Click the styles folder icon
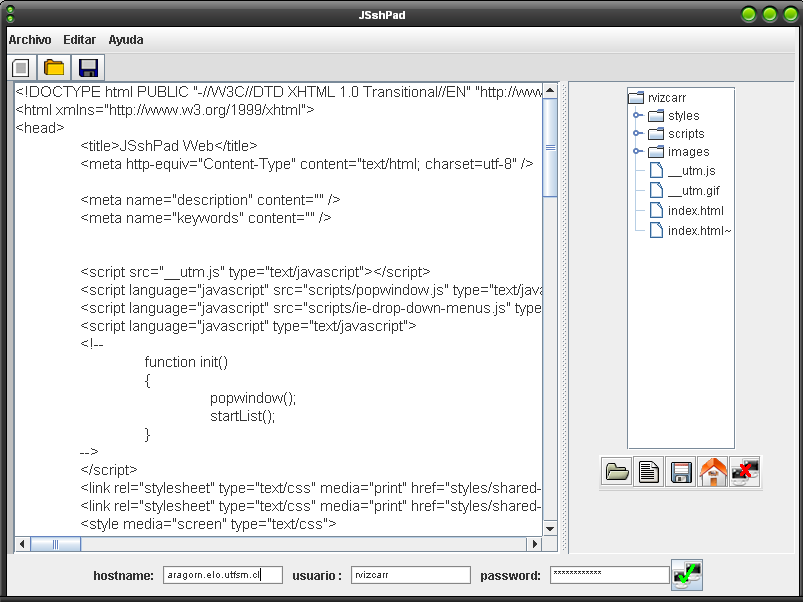The height and width of the screenshot is (602, 803). tap(656, 116)
